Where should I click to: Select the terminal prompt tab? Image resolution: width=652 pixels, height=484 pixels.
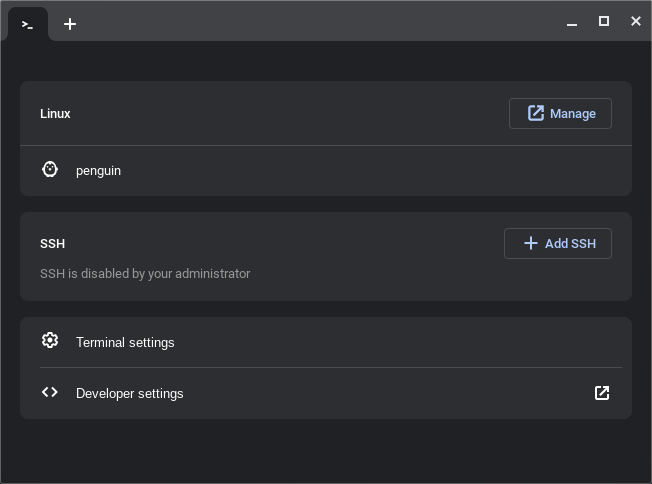(27, 25)
